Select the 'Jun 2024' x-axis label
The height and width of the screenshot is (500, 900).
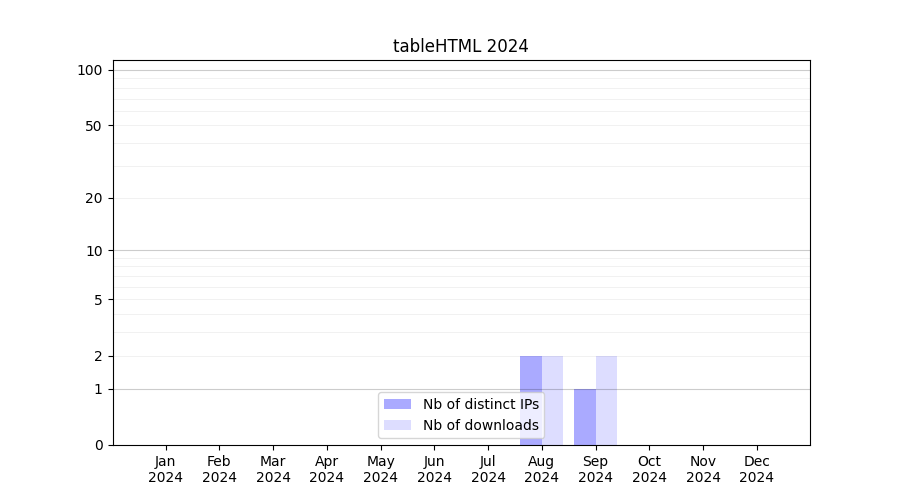click(434, 469)
